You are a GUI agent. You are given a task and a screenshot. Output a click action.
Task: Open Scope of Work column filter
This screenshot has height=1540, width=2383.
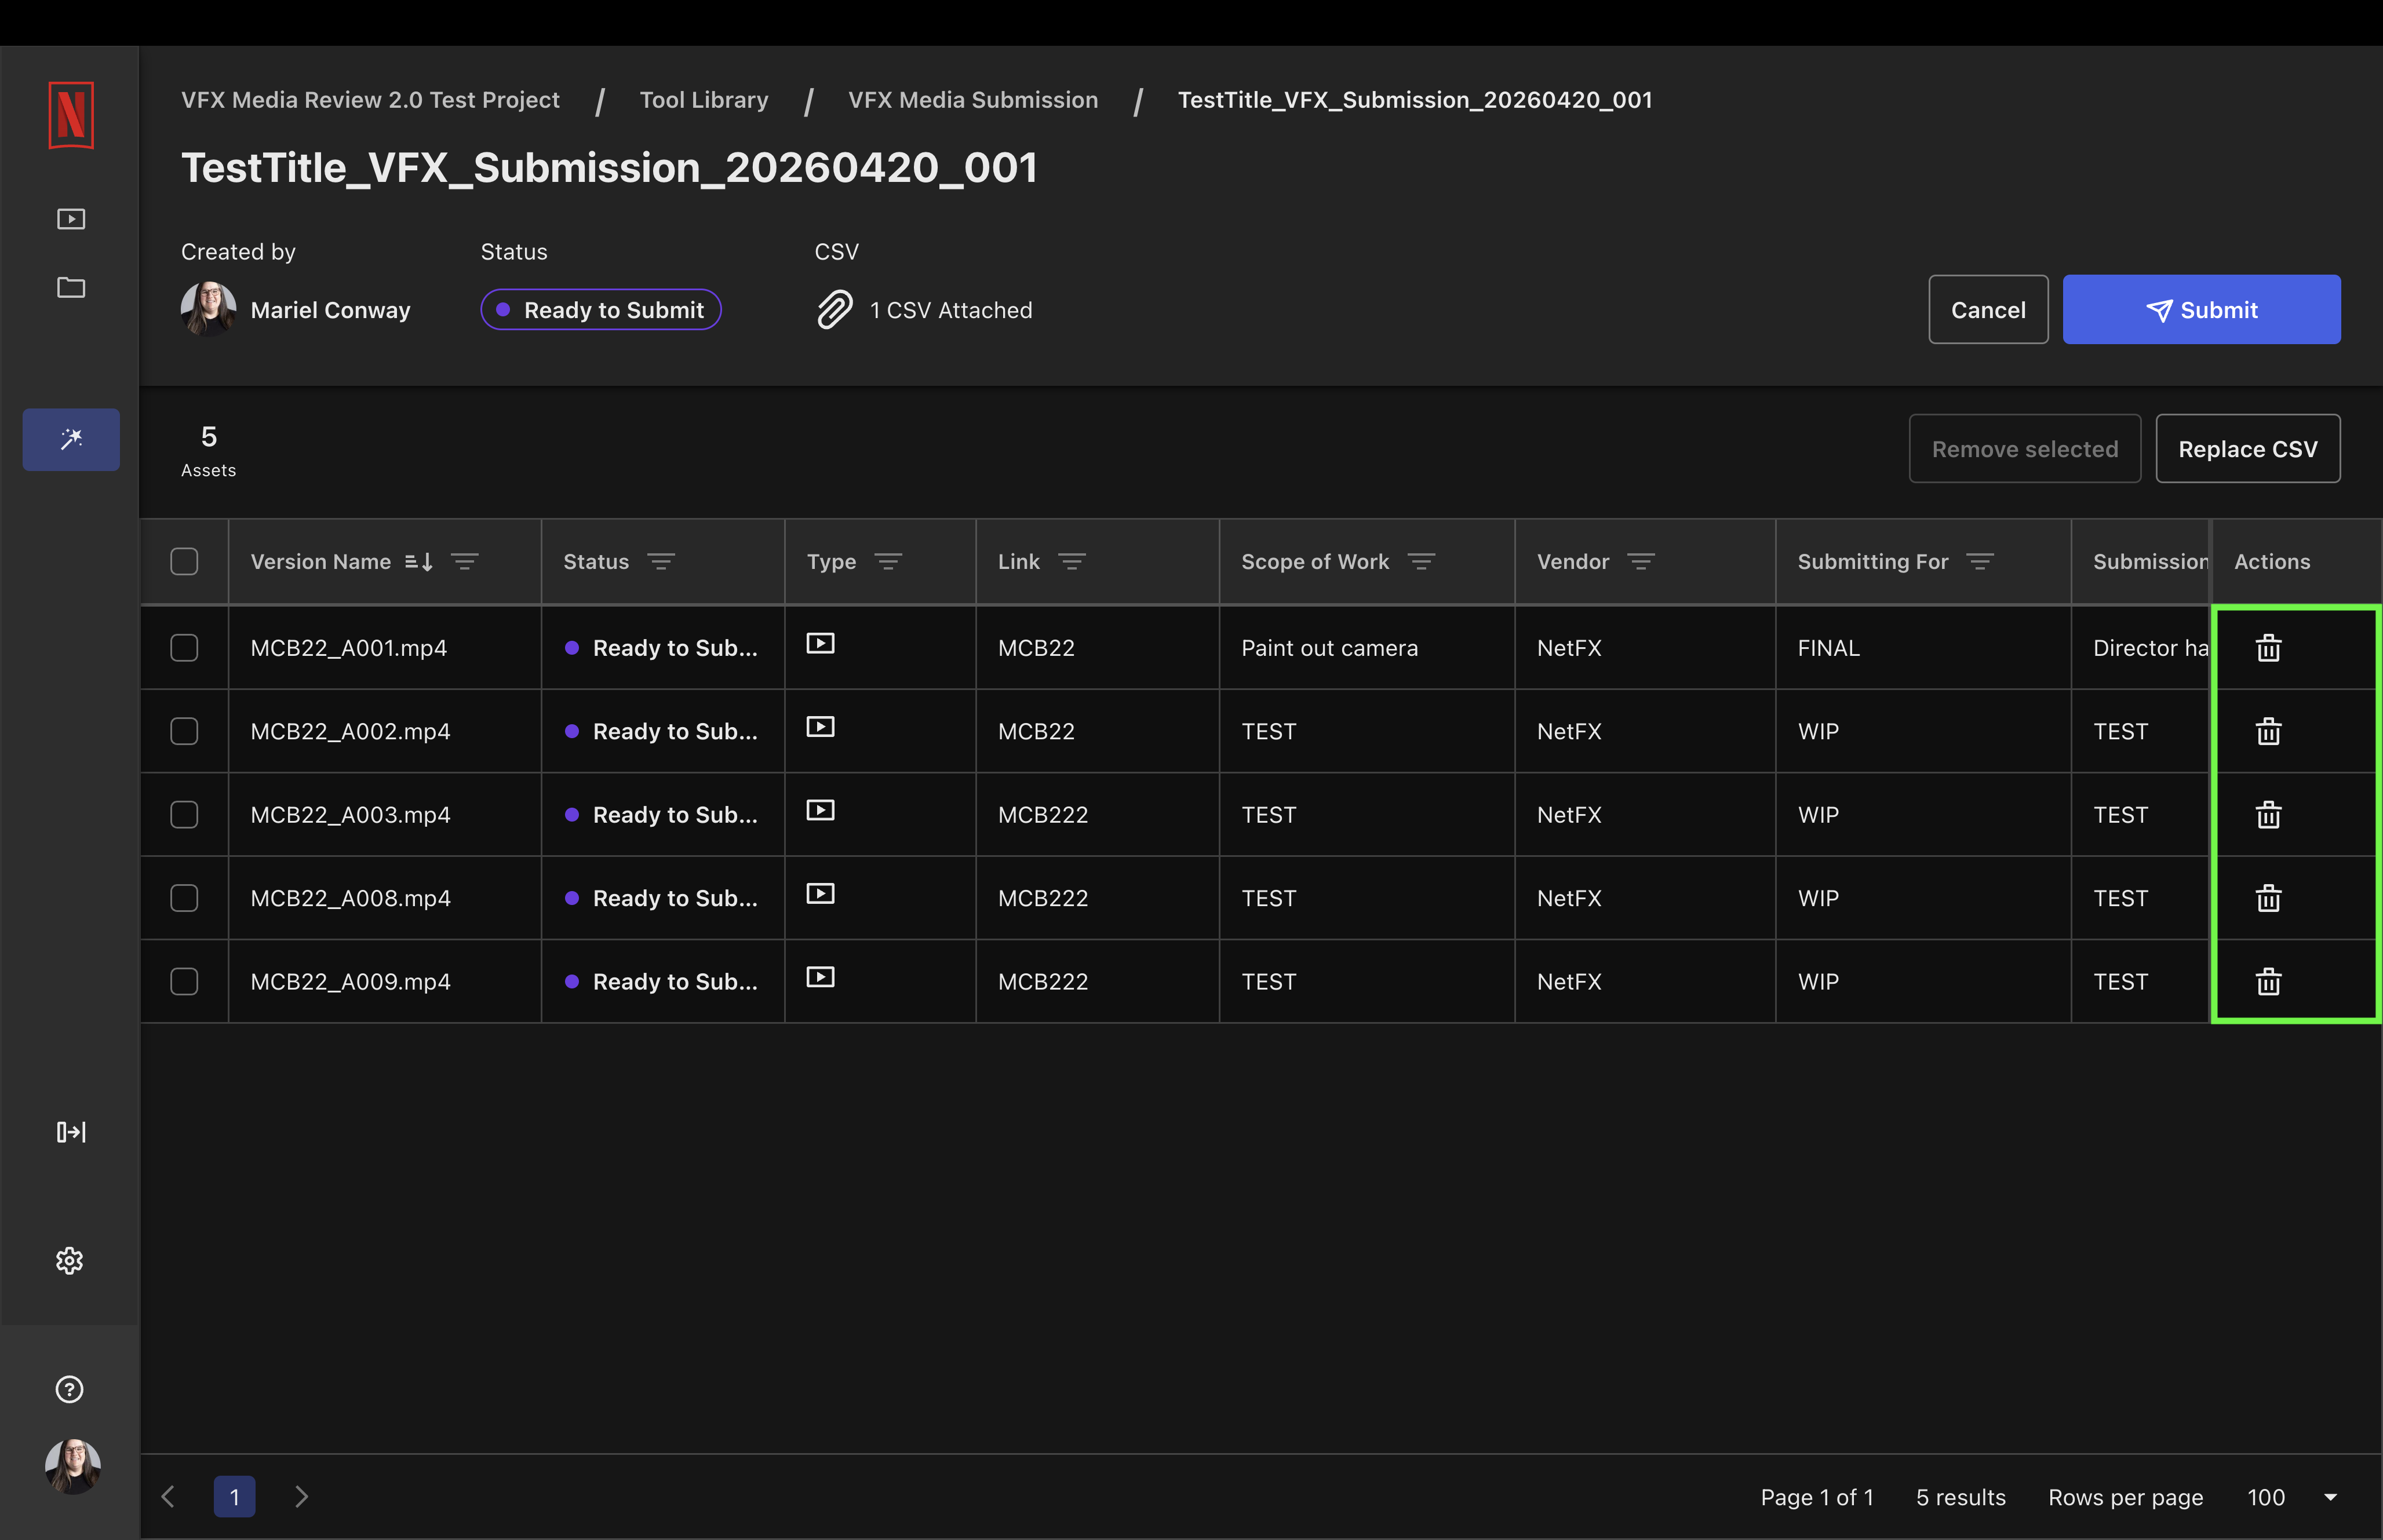click(1422, 562)
